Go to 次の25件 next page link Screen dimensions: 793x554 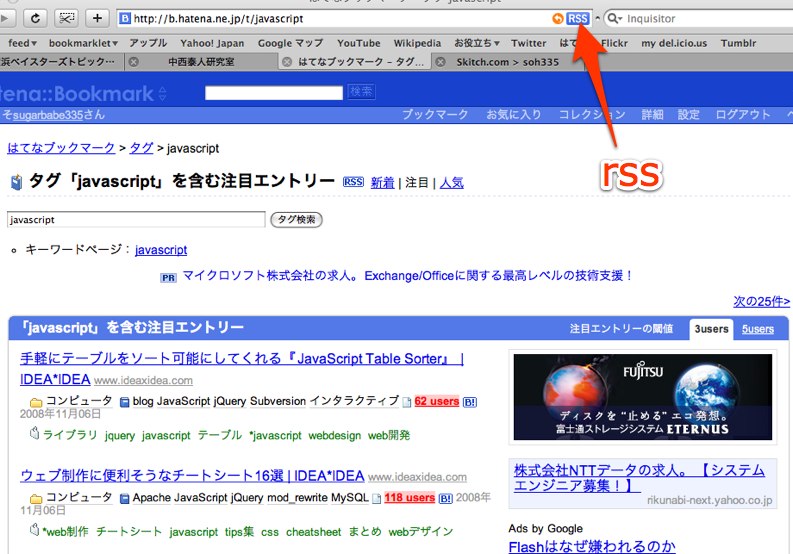[761, 302]
